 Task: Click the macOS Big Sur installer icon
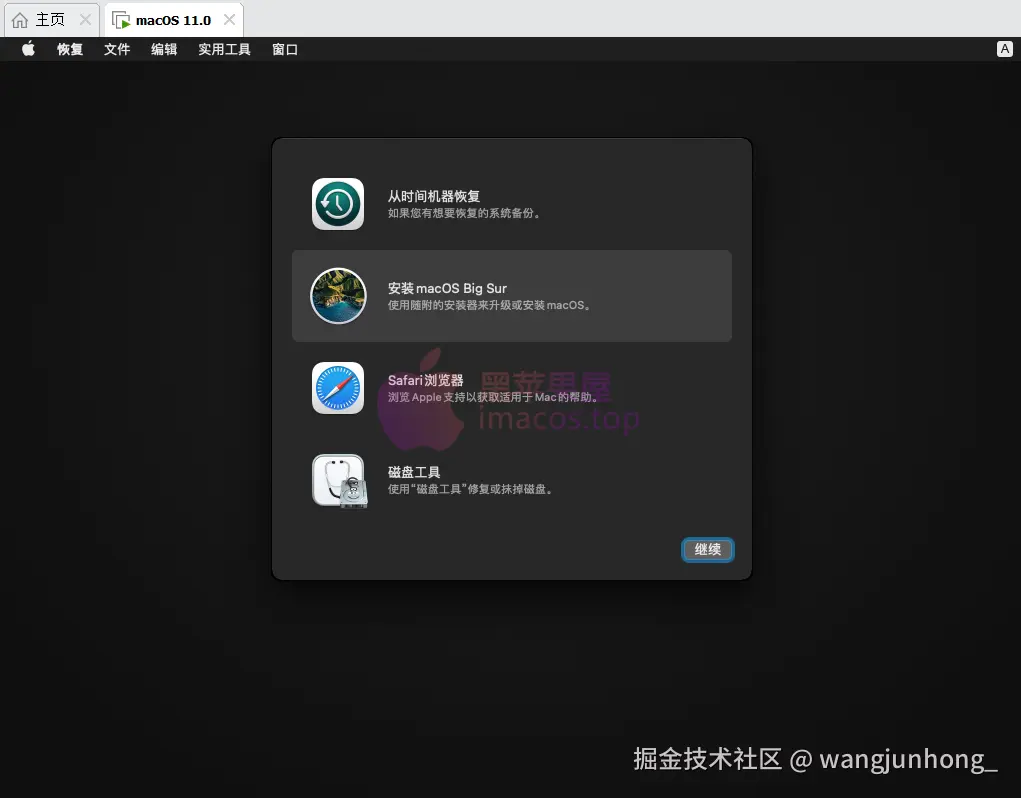point(337,296)
